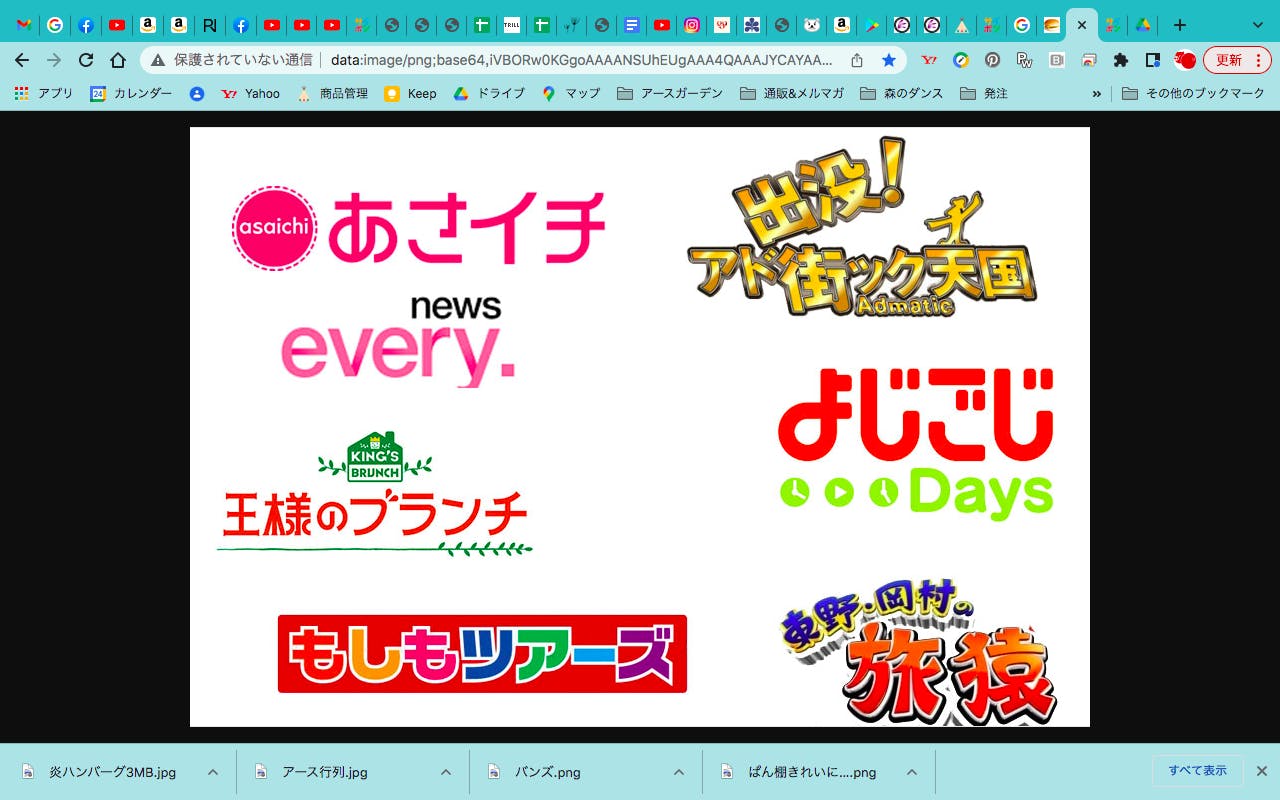The height and width of the screenshot is (800, 1280).
Task: Click the すべて表示 show all button
Action: 1197,771
